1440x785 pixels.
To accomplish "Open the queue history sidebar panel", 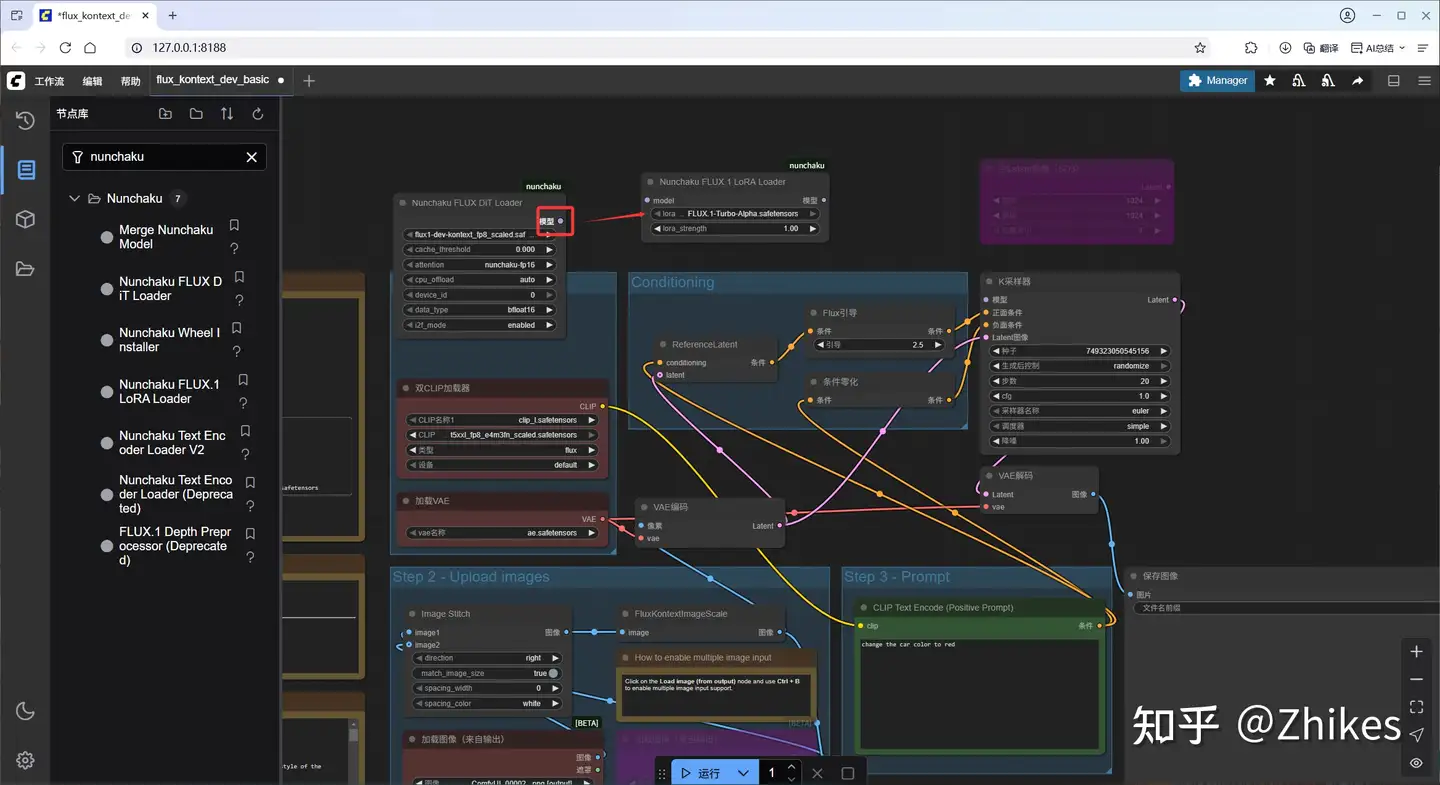I will click(x=25, y=120).
